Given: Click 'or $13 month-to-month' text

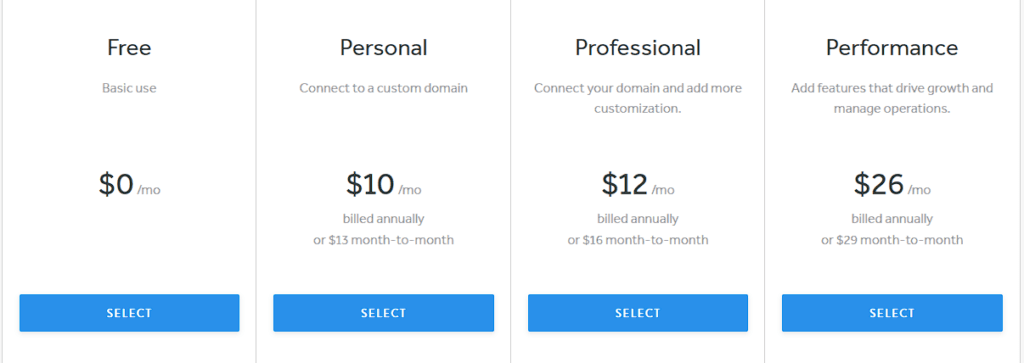Looking at the screenshot, I should (383, 240).
